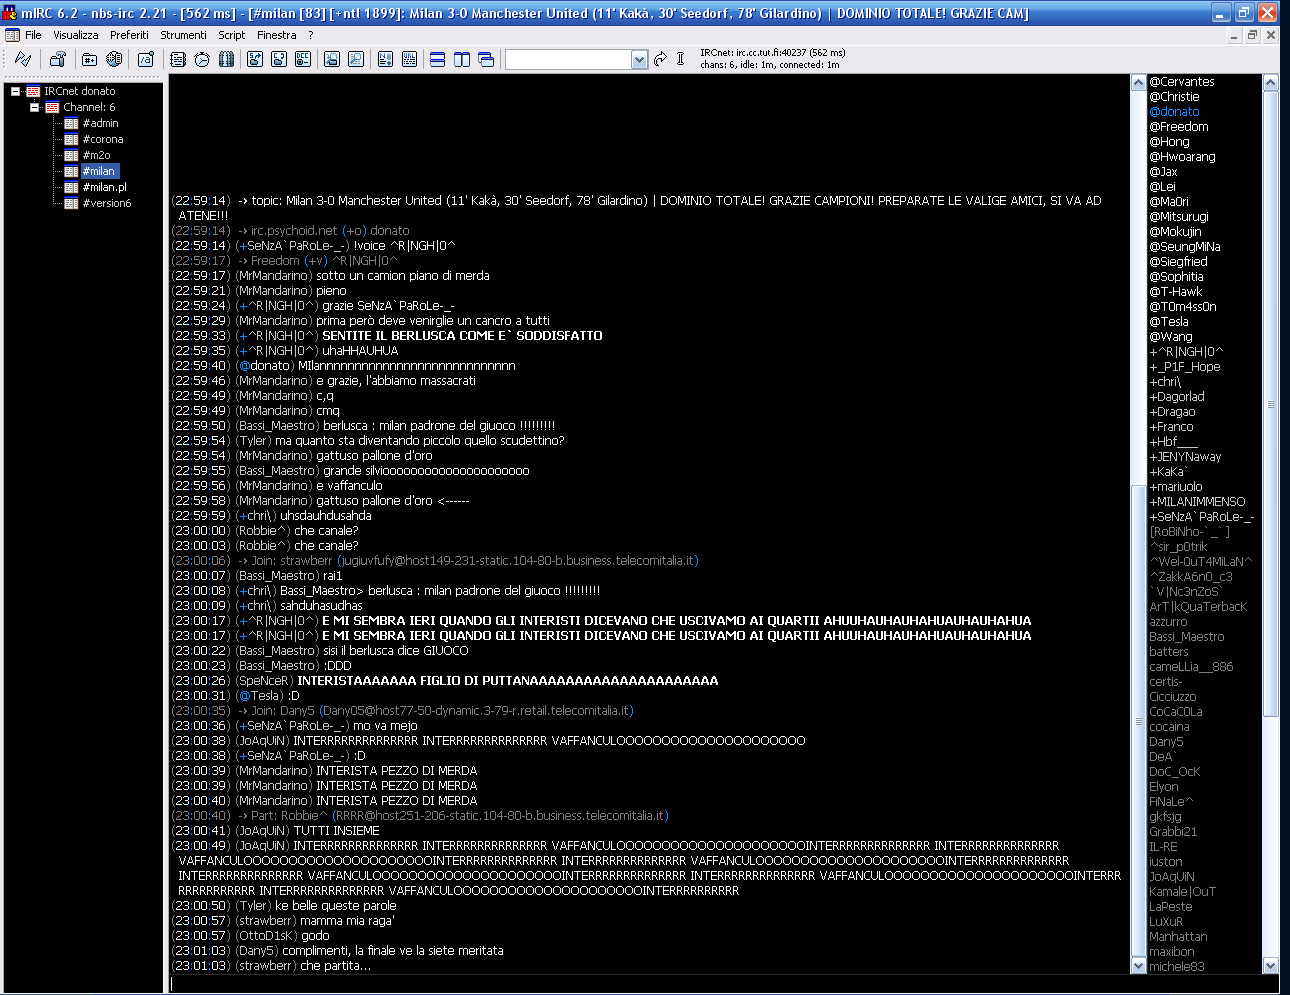
Task: Click the DCC options toolbar icon
Action: coord(303,60)
